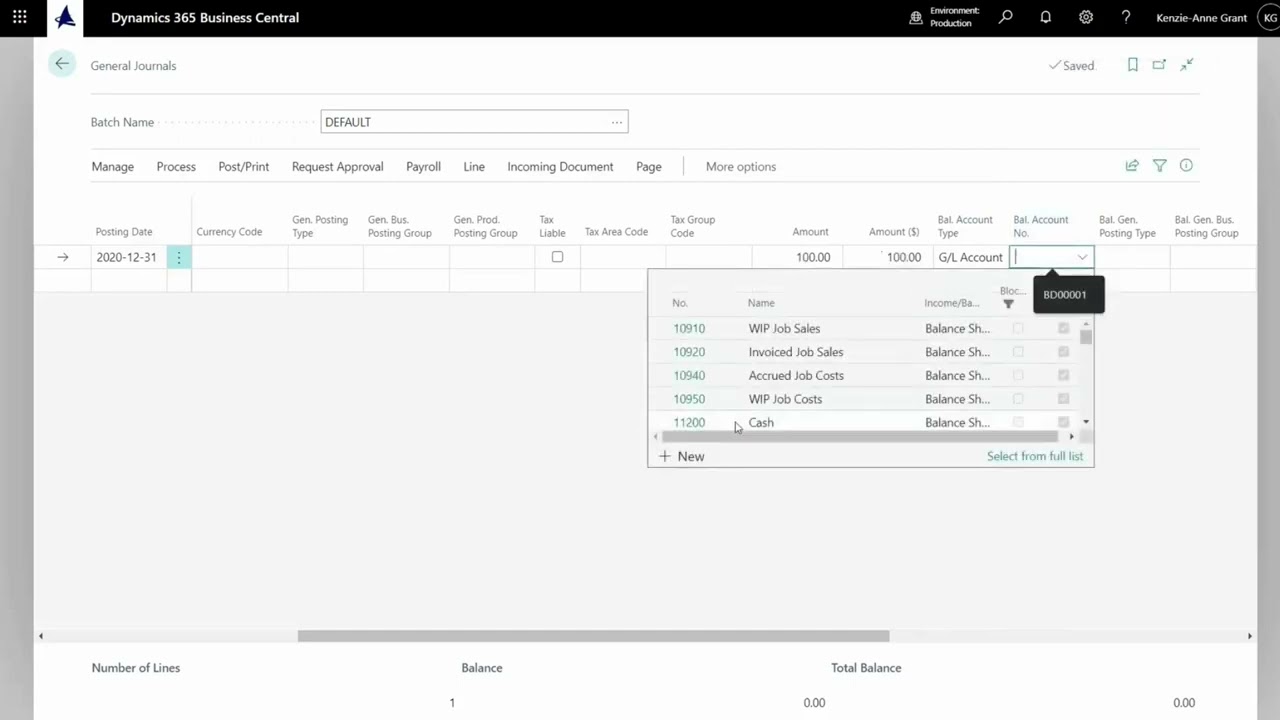This screenshot has width=1280, height=720.
Task: Collapse the page with diagonal arrows icon
Action: pos(1187,65)
